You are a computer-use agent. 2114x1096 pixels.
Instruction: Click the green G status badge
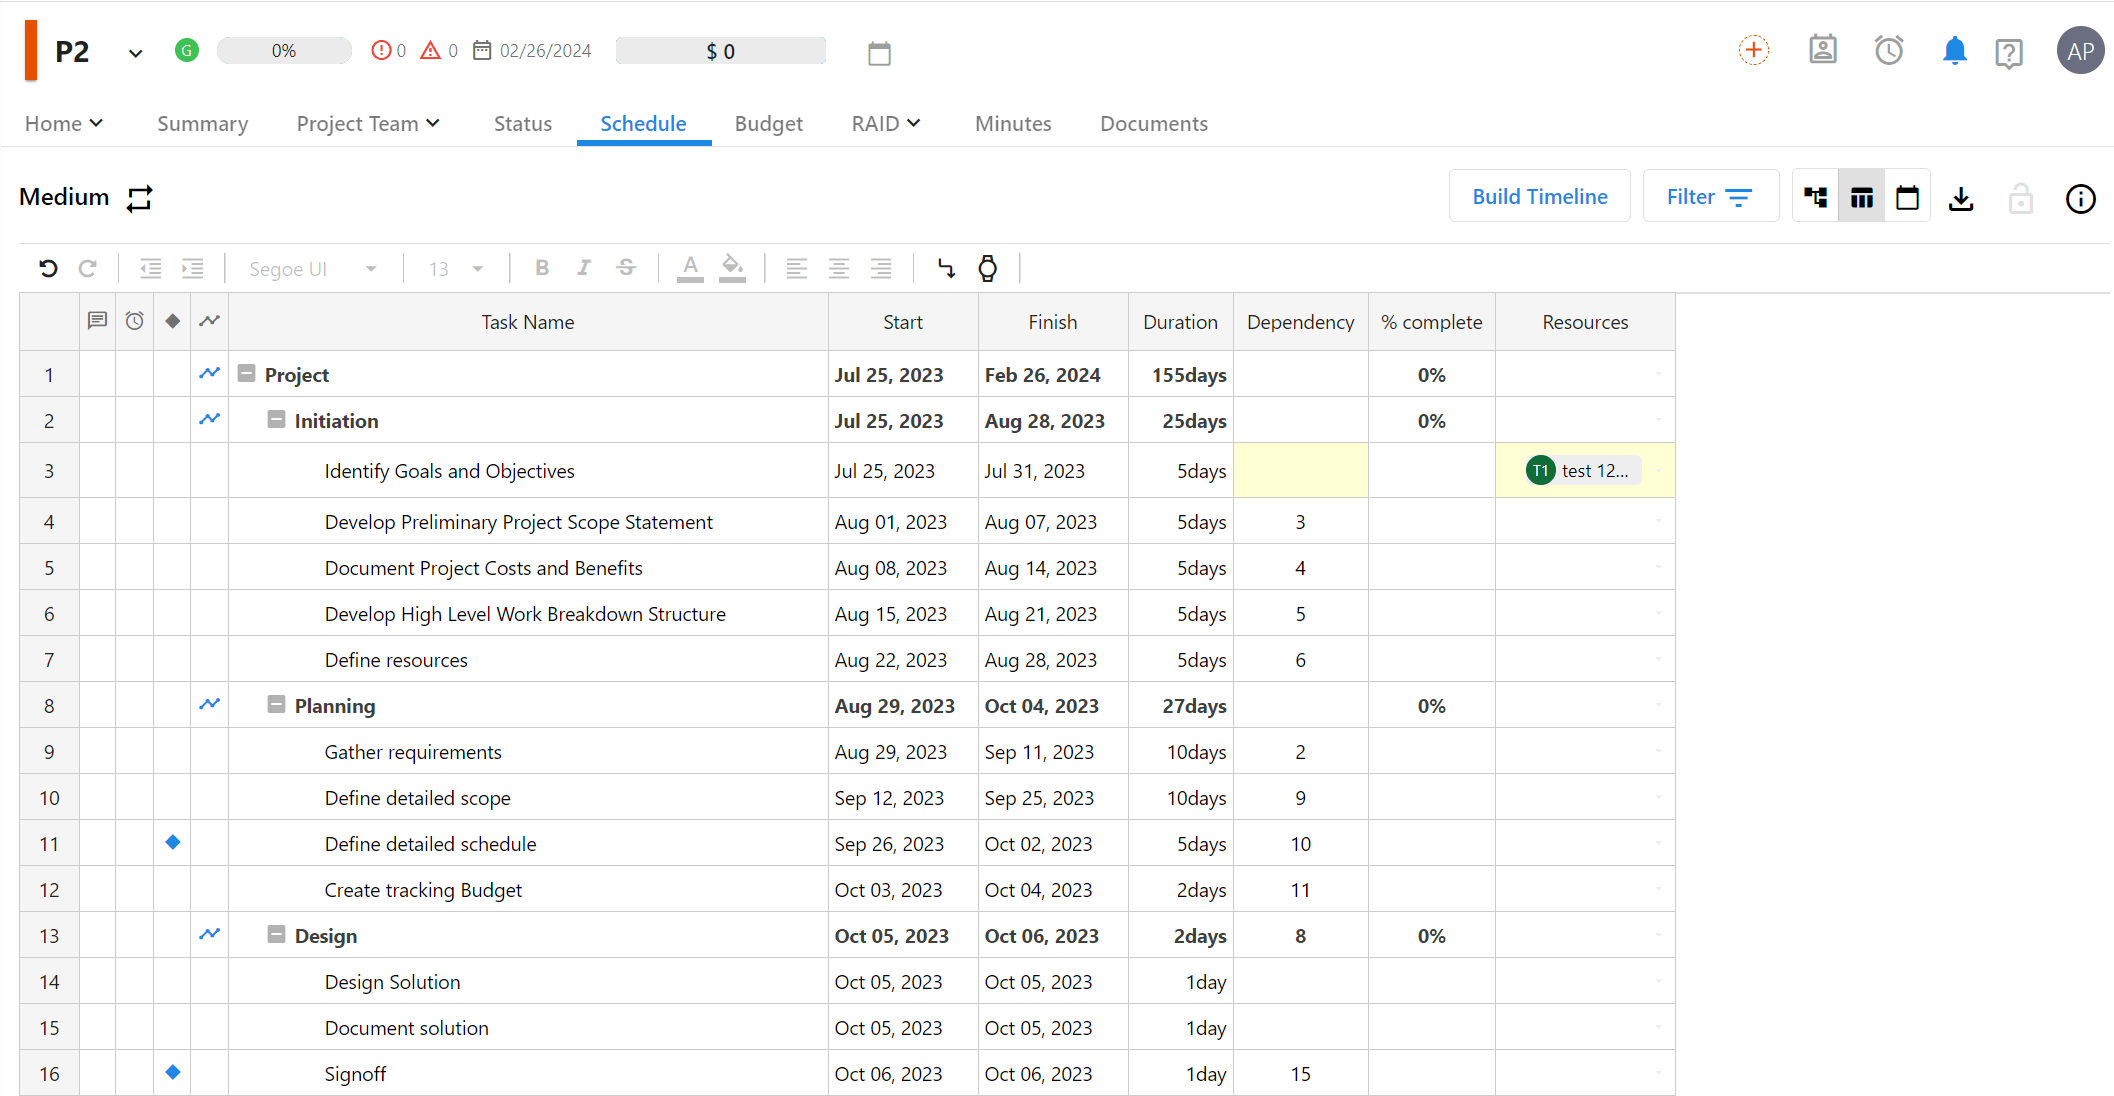[186, 50]
